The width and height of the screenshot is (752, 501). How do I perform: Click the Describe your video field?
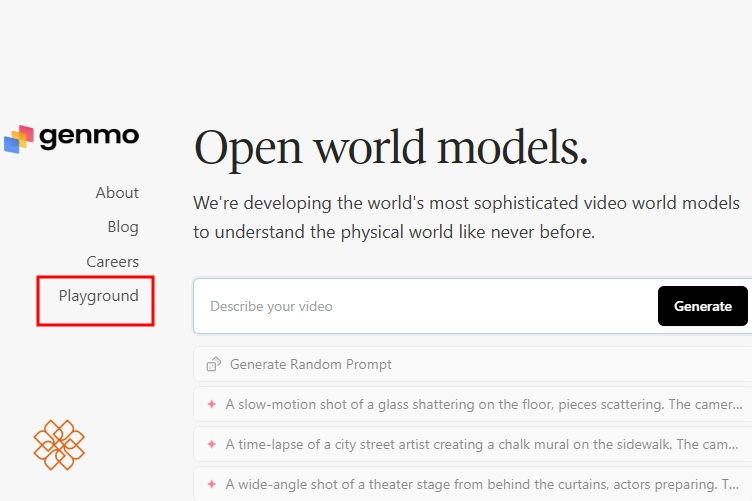tap(425, 306)
